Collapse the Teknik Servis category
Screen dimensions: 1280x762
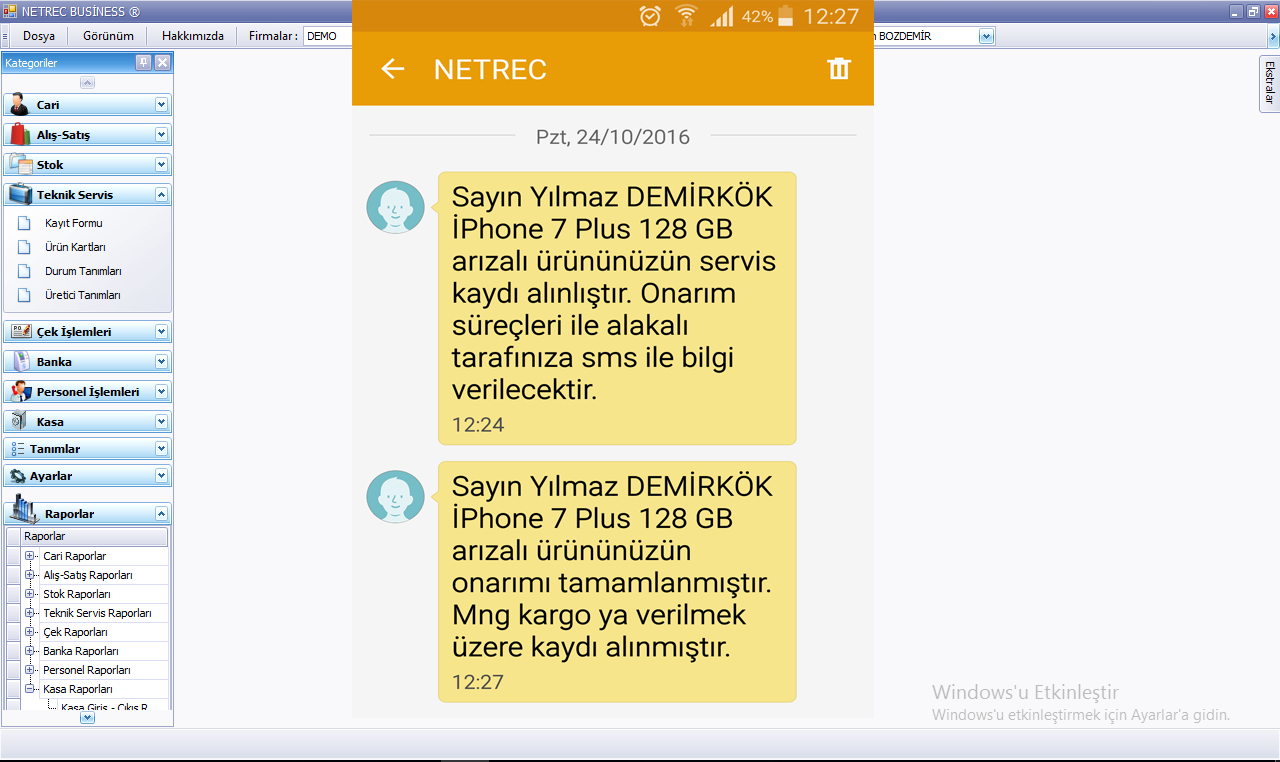[161, 195]
